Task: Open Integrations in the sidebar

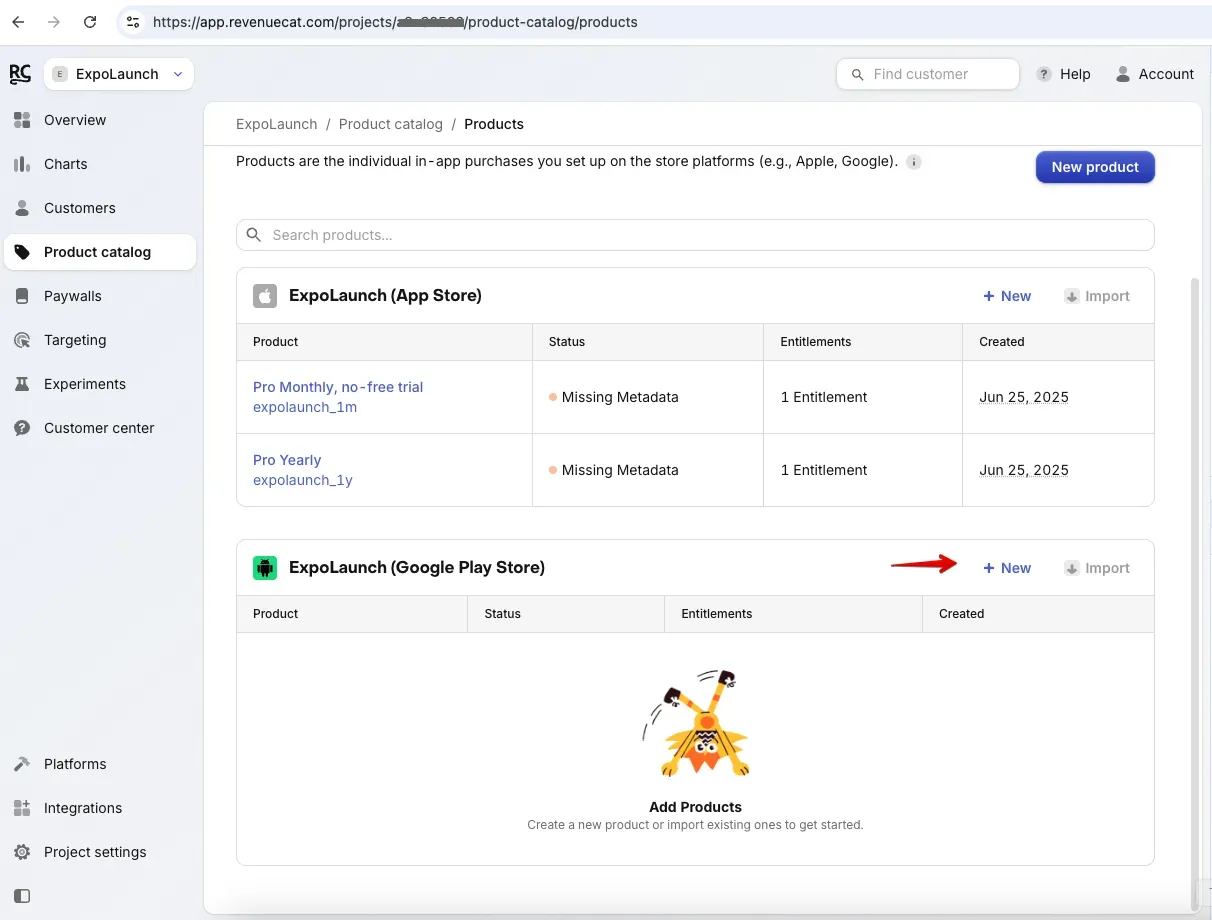Action: 100,808
